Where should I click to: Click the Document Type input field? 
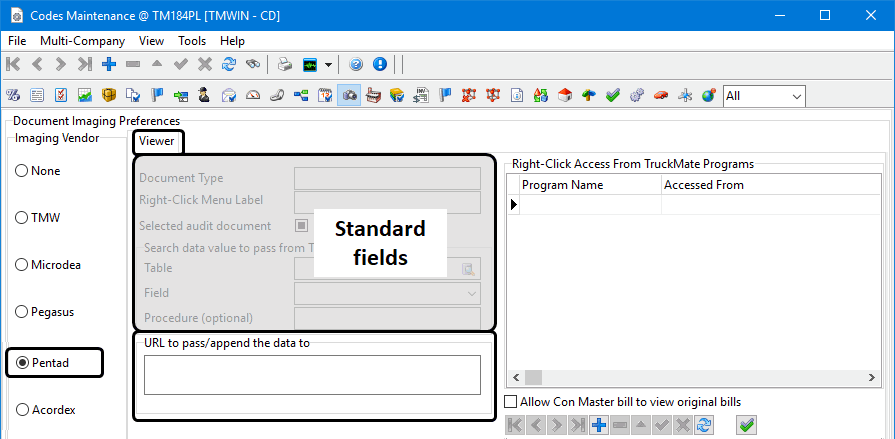tap(387, 178)
